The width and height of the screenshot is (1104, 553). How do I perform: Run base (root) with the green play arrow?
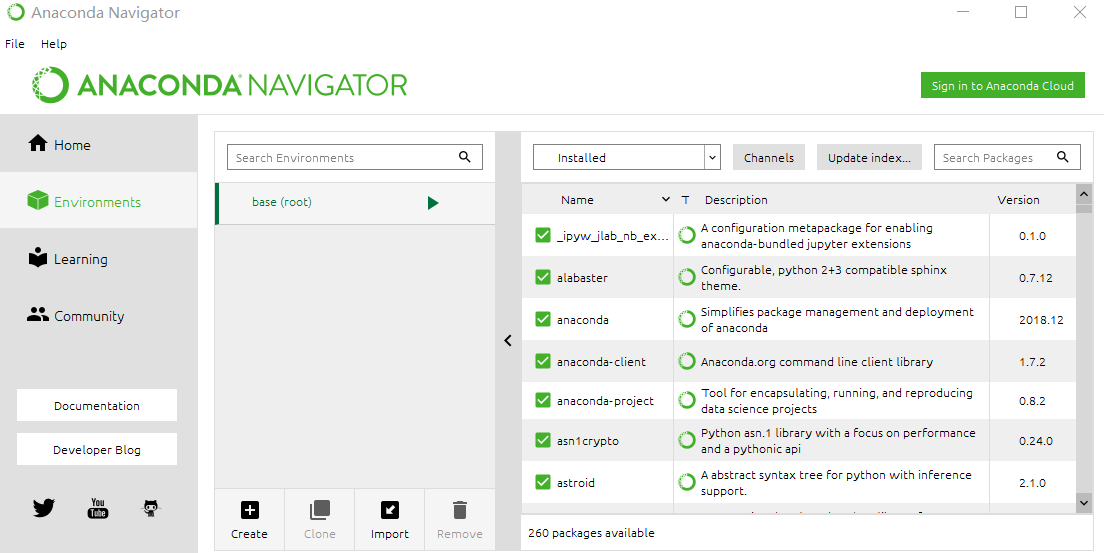point(433,203)
